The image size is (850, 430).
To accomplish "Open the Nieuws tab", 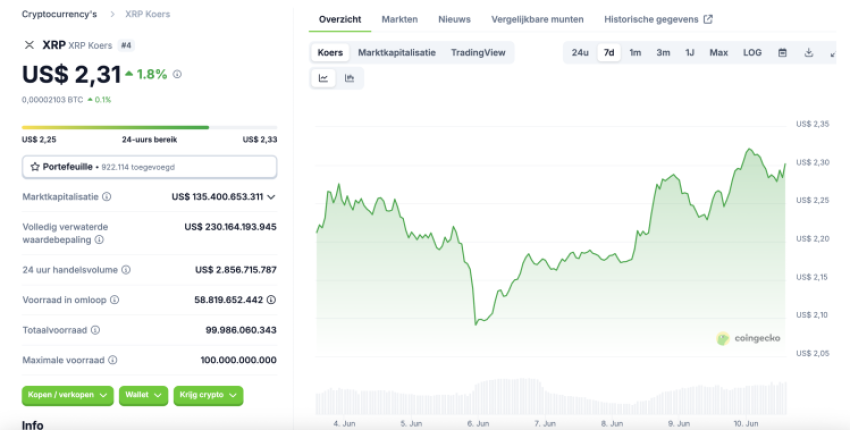I will click(454, 19).
